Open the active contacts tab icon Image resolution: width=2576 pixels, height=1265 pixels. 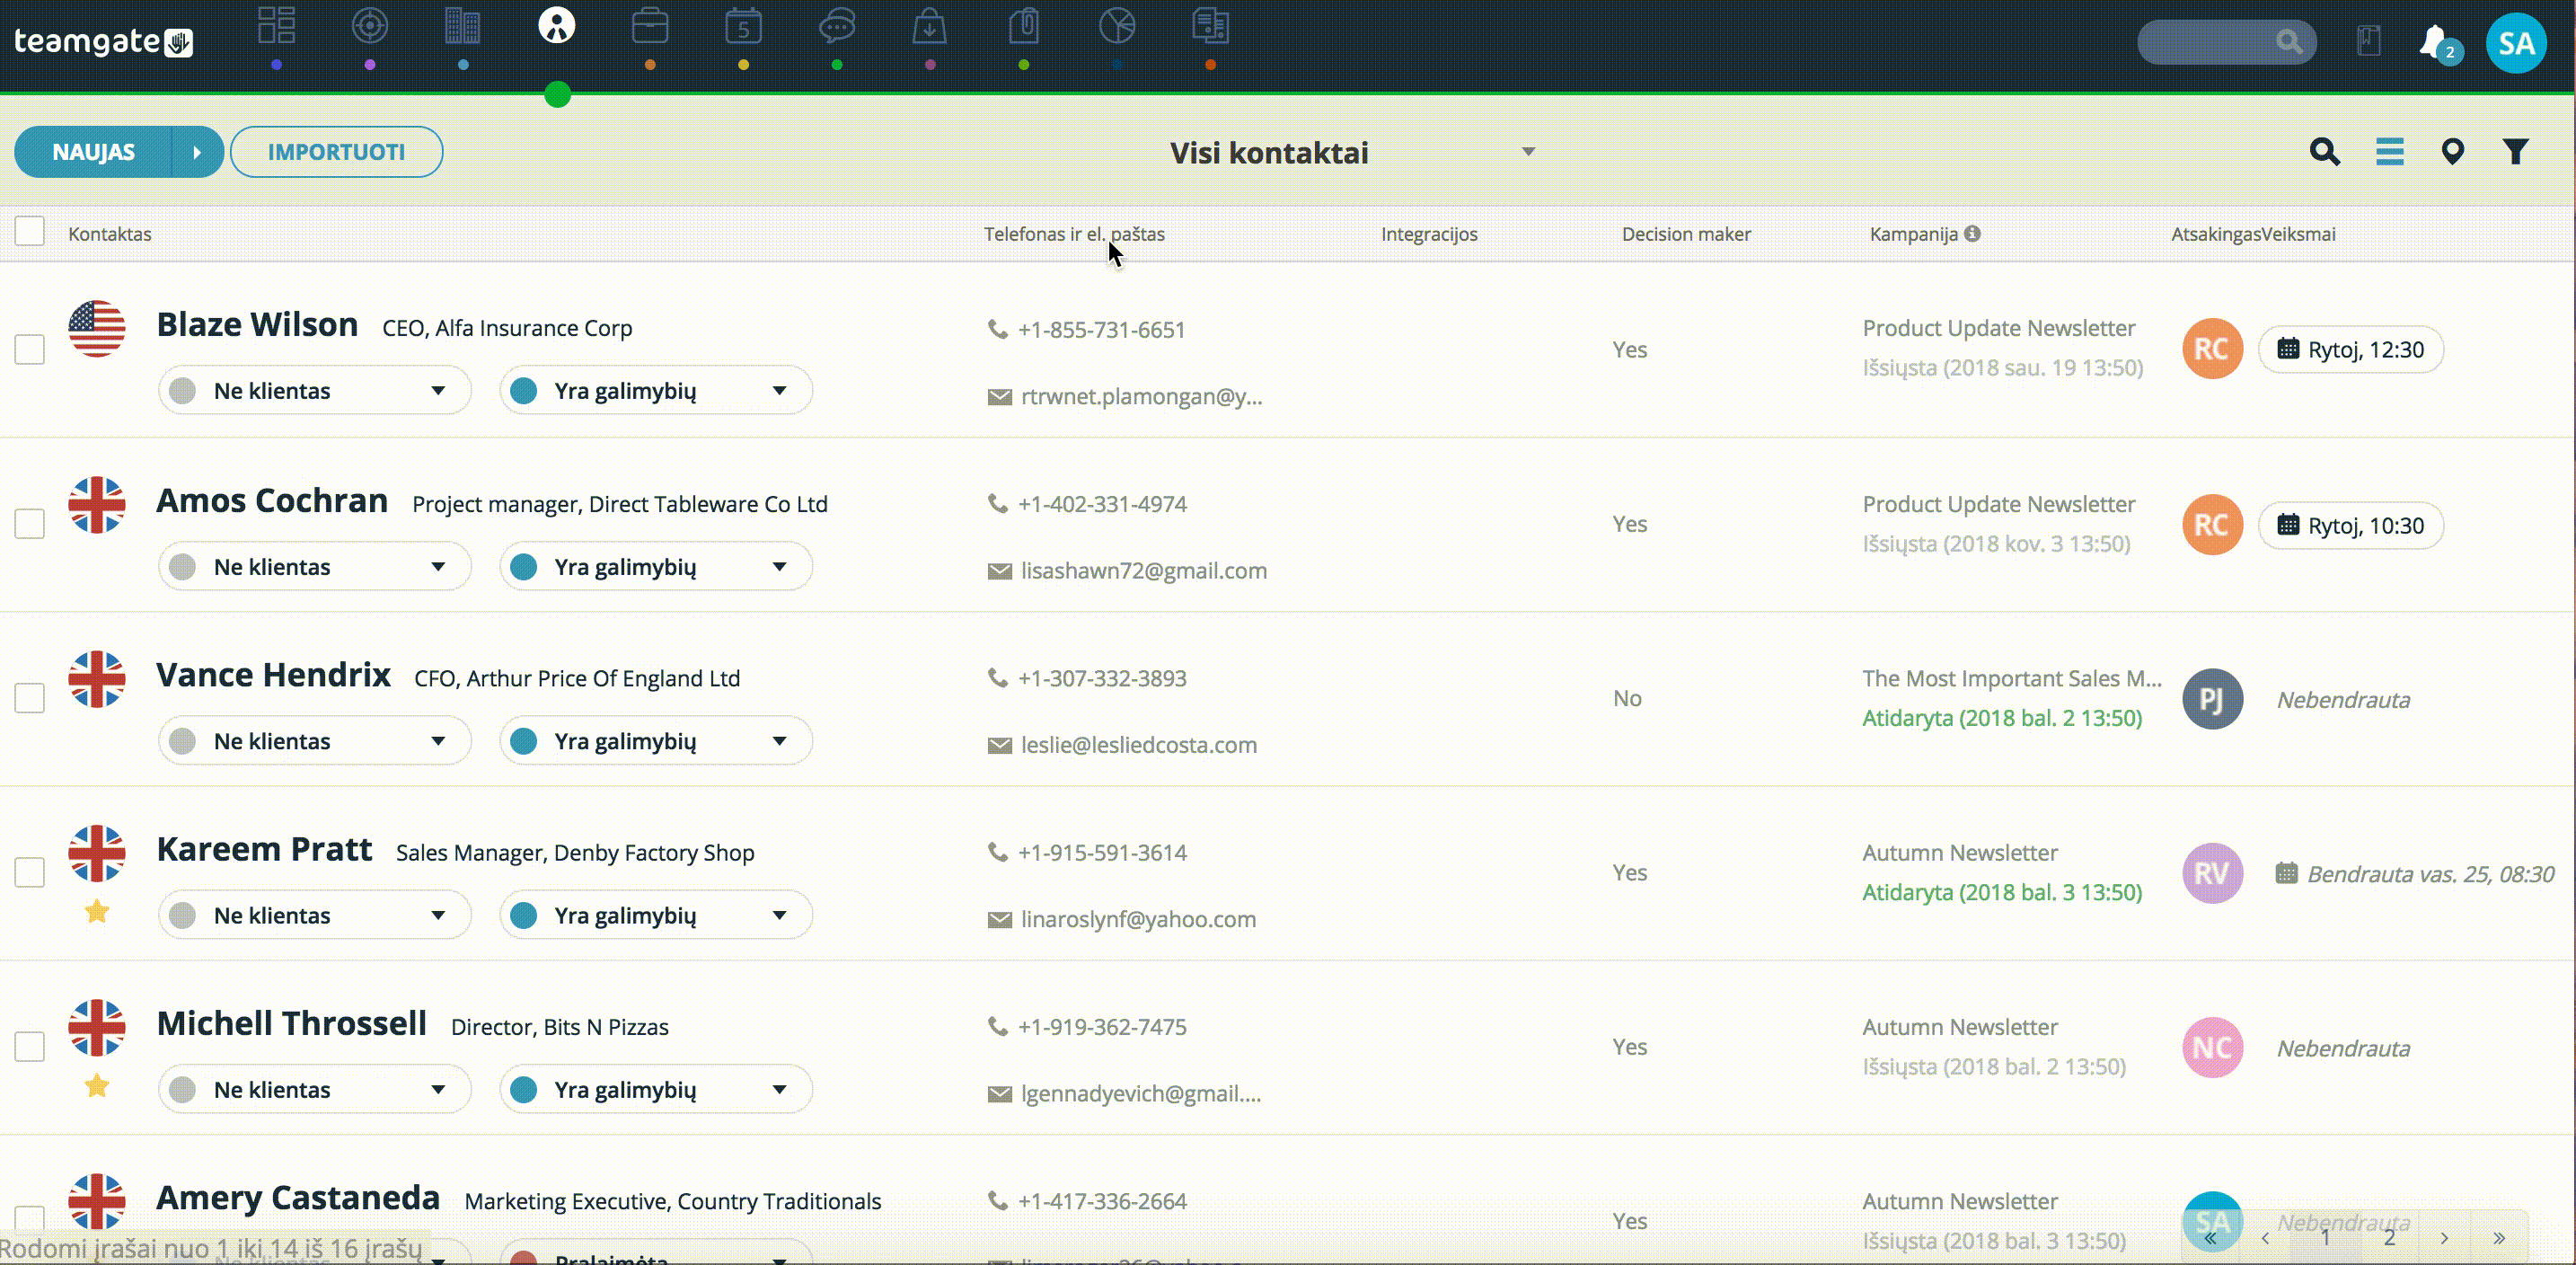coord(557,26)
